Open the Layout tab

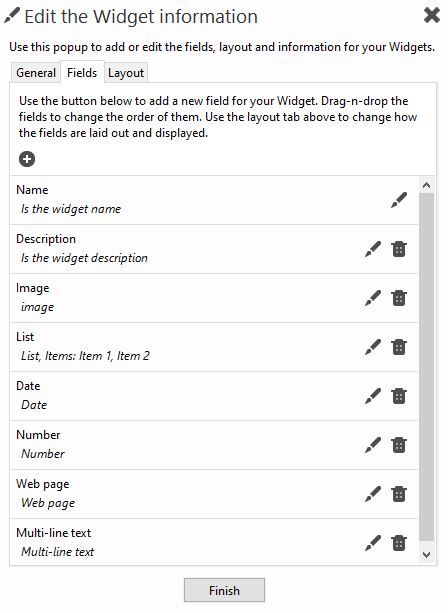click(126, 73)
